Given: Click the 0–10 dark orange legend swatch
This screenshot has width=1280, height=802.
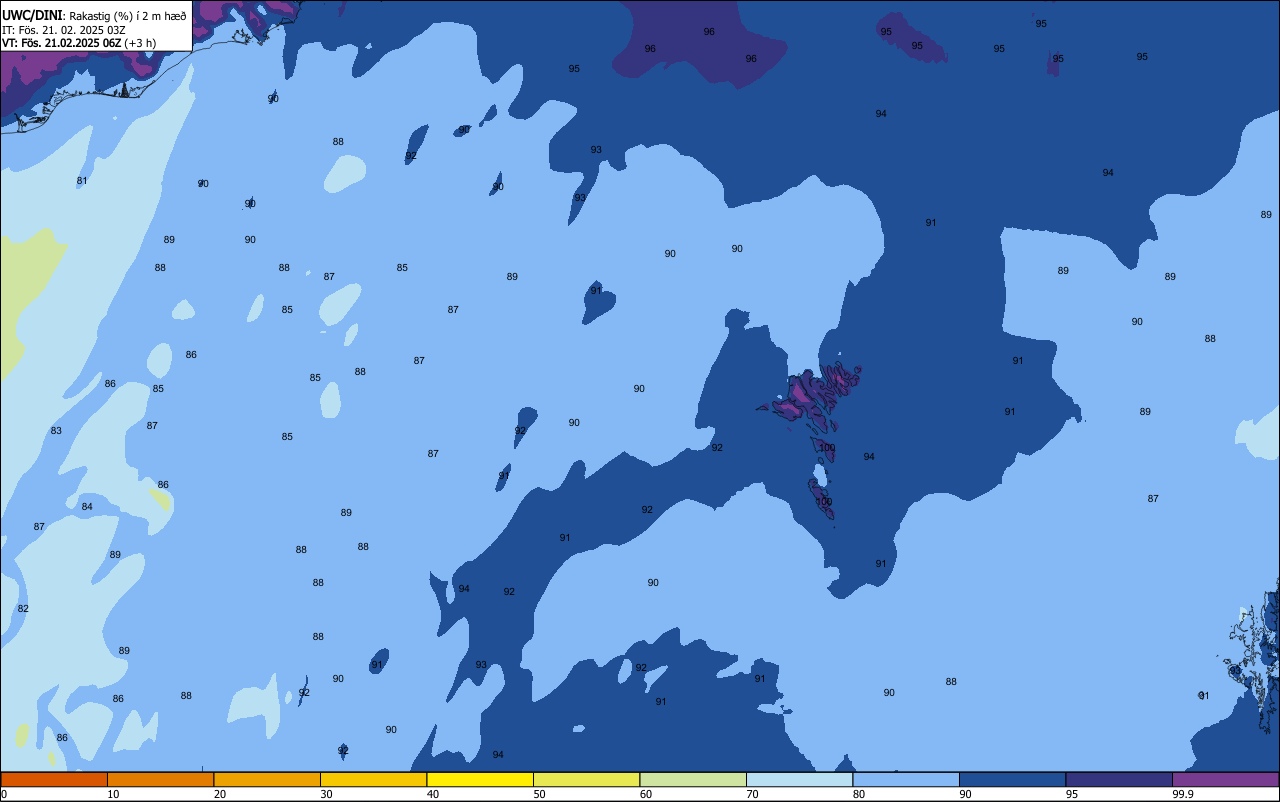Looking at the screenshot, I should [54, 779].
